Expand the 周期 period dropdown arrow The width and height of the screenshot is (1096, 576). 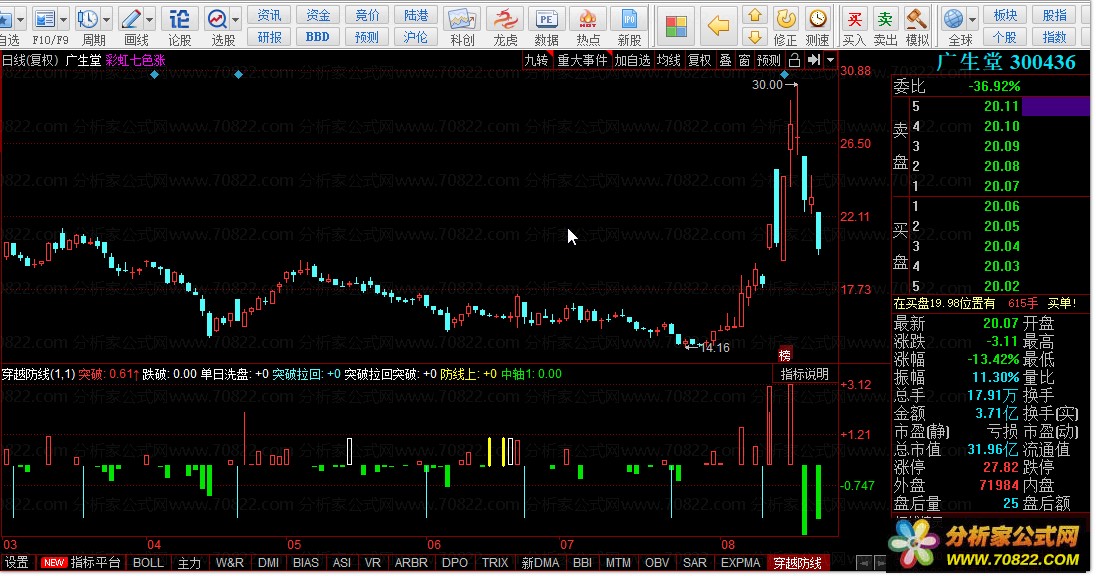(x=107, y=20)
